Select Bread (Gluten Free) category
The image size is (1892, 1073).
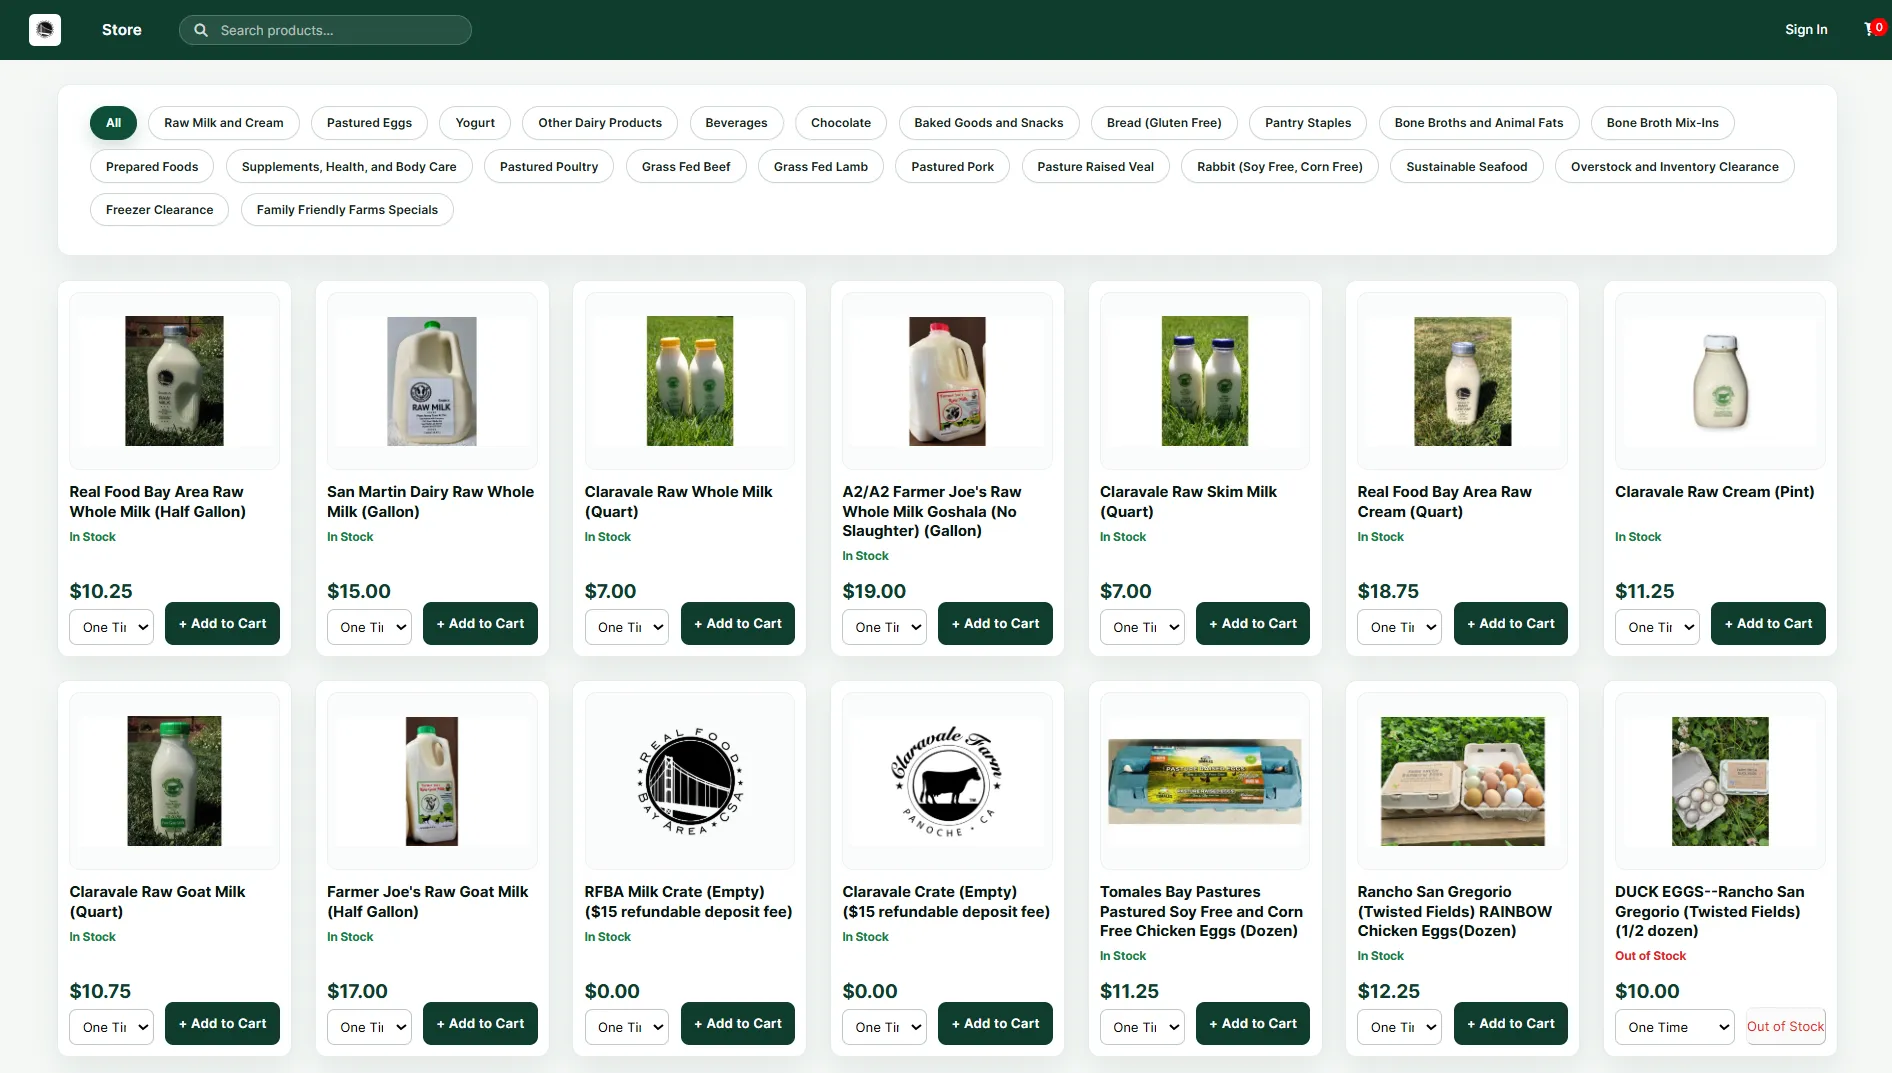tap(1164, 123)
